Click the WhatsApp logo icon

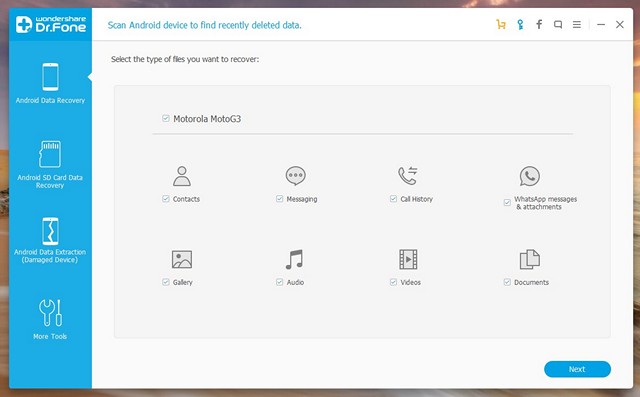pos(529,176)
